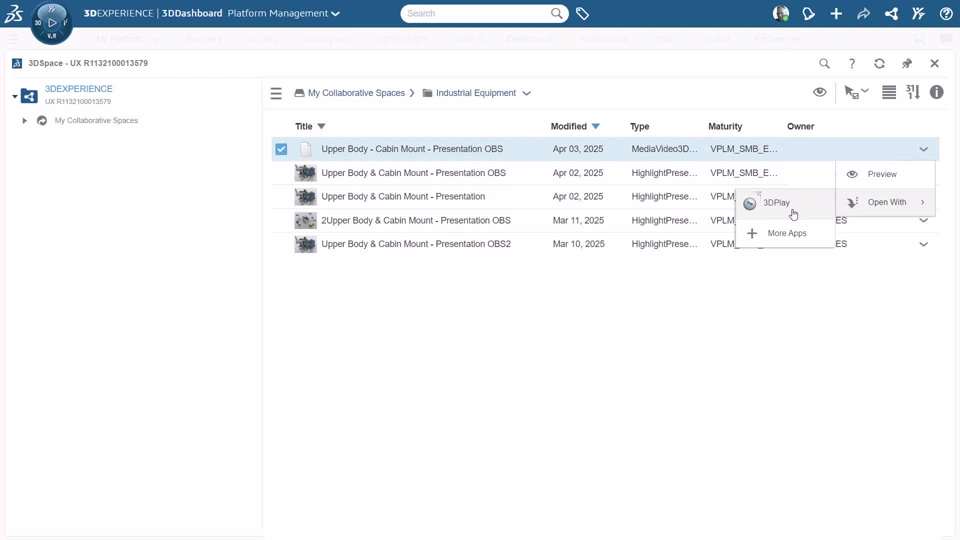Open the information panel icon
The image size is (960, 540).
tap(937, 92)
